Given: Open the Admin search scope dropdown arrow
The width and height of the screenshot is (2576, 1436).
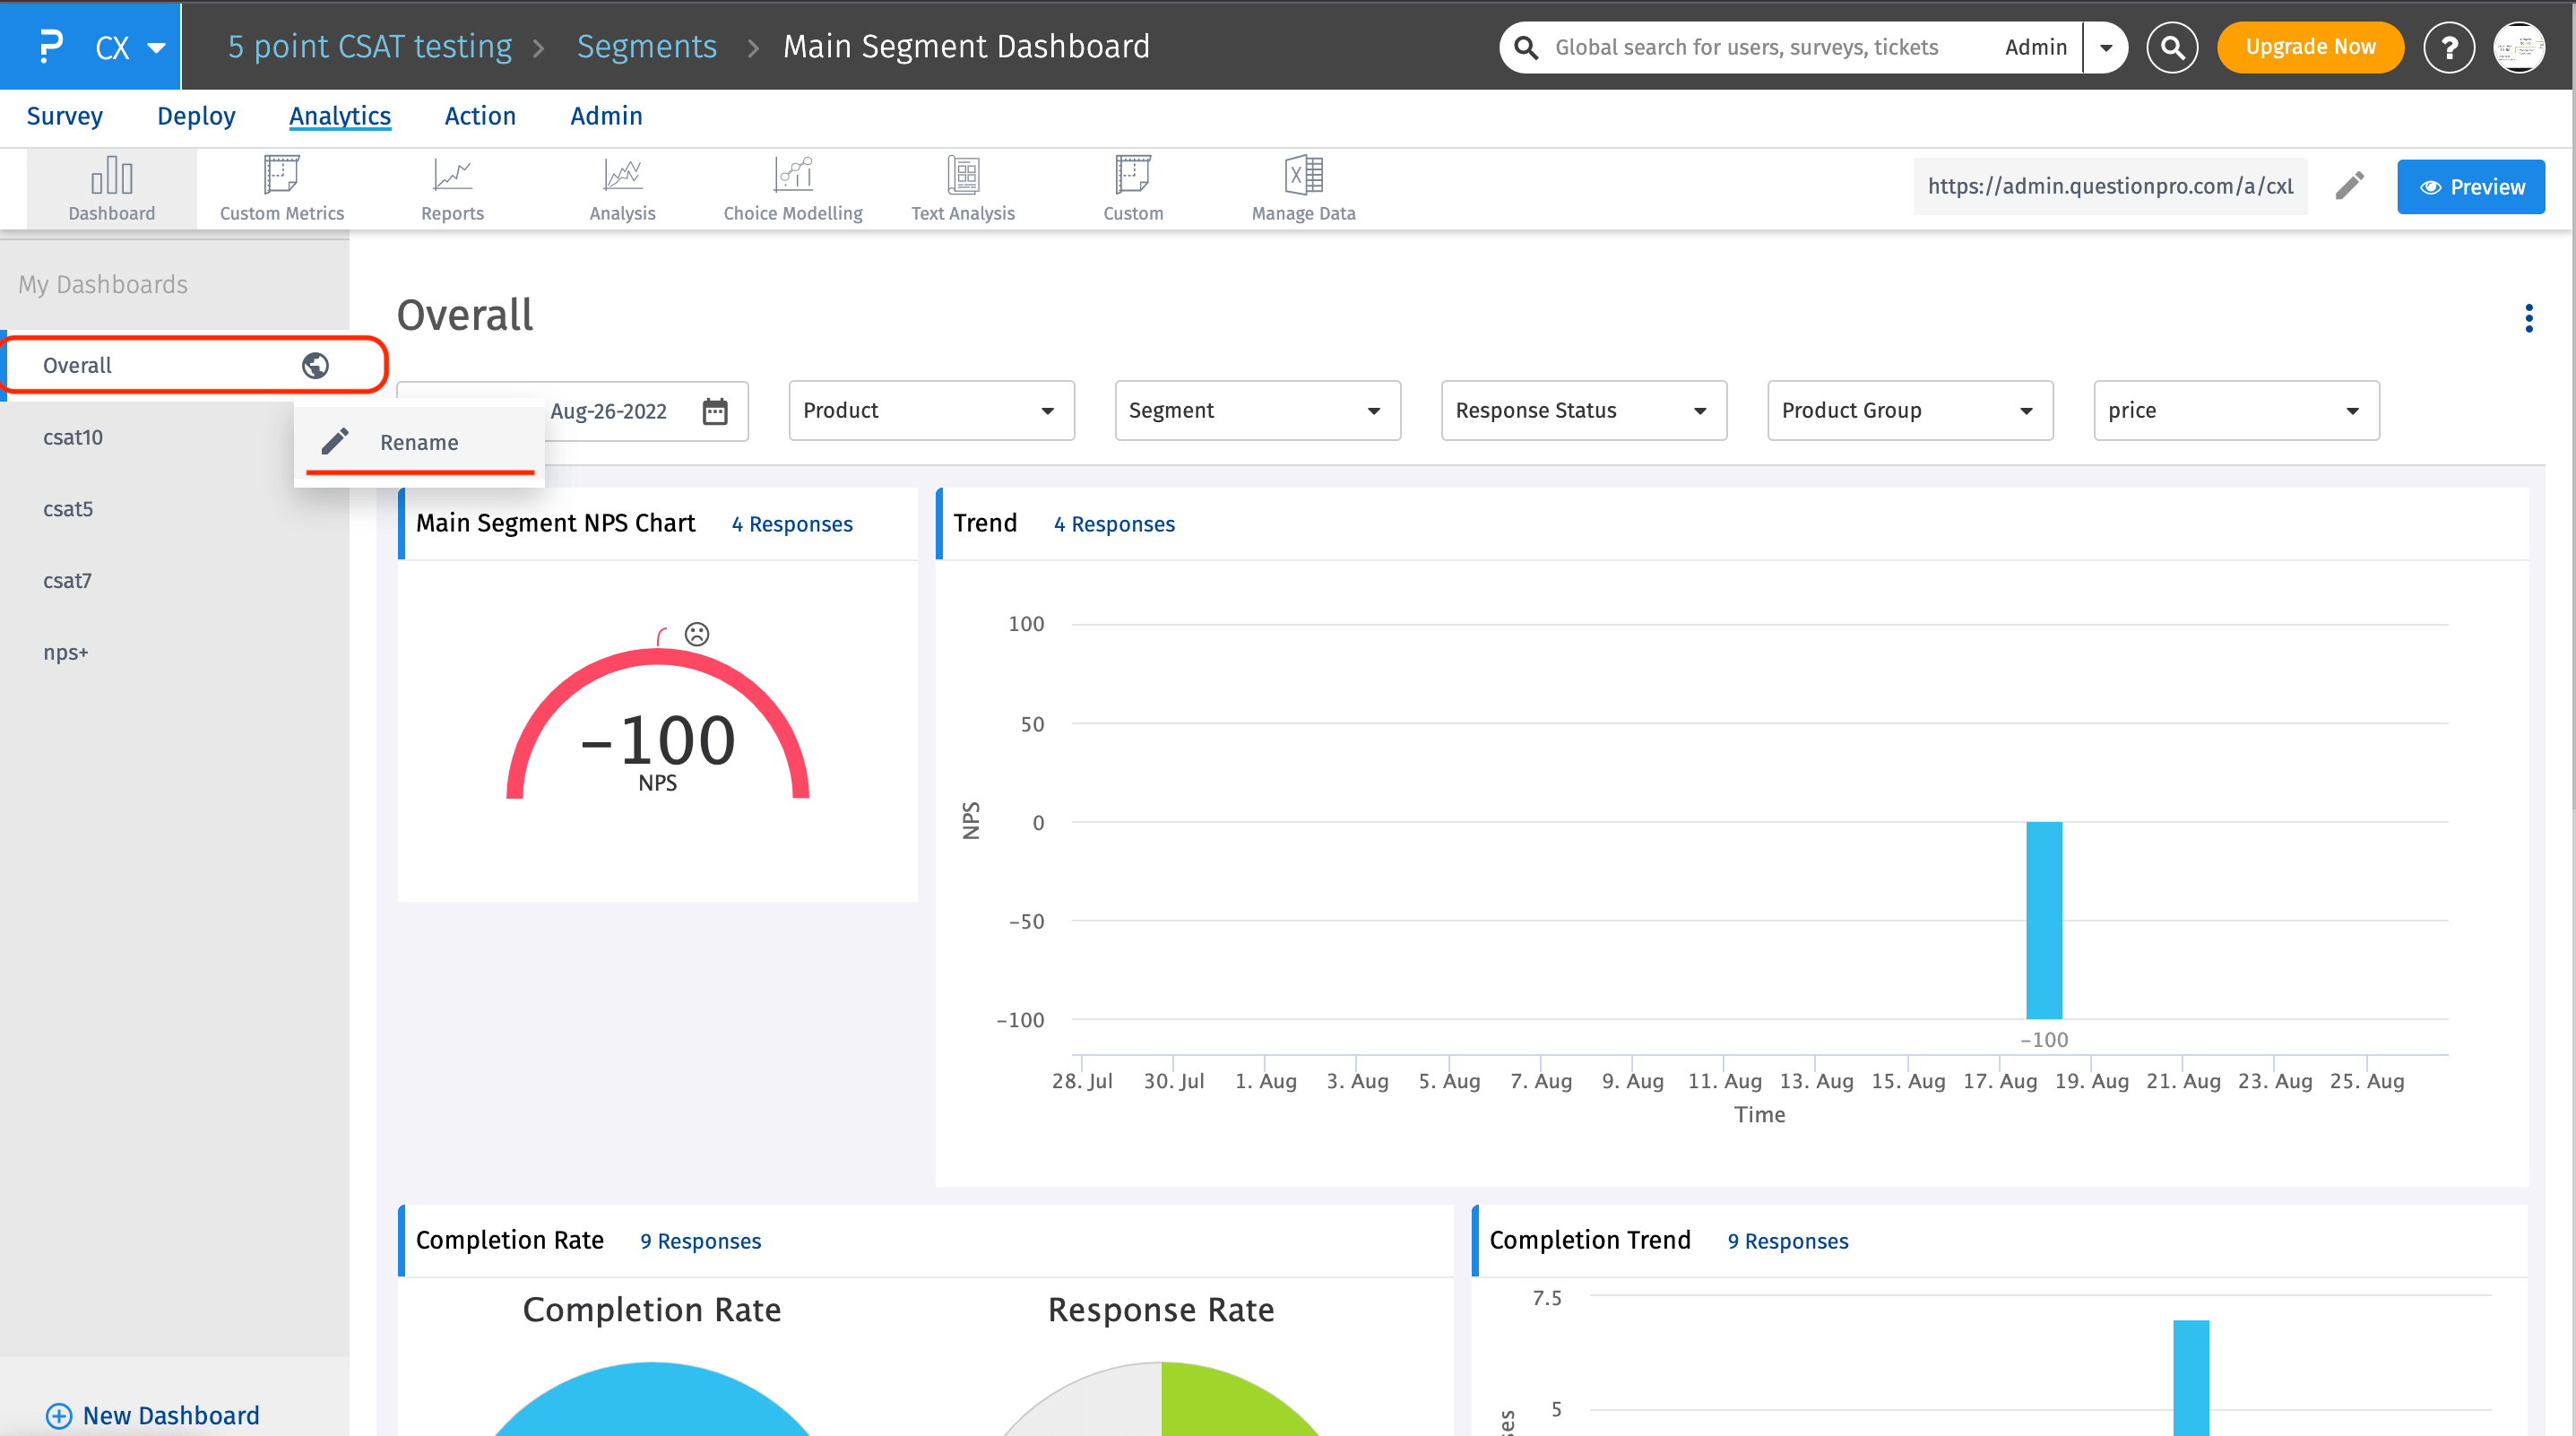Looking at the screenshot, I should click(2105, 47).
